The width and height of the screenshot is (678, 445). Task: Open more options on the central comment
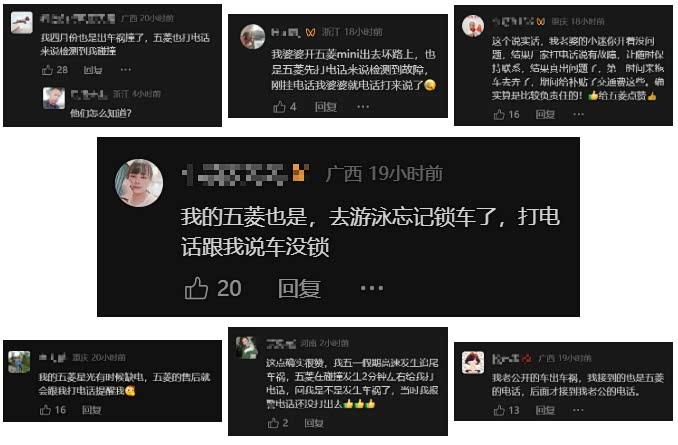pyautogui.click(x=372, y=288)
